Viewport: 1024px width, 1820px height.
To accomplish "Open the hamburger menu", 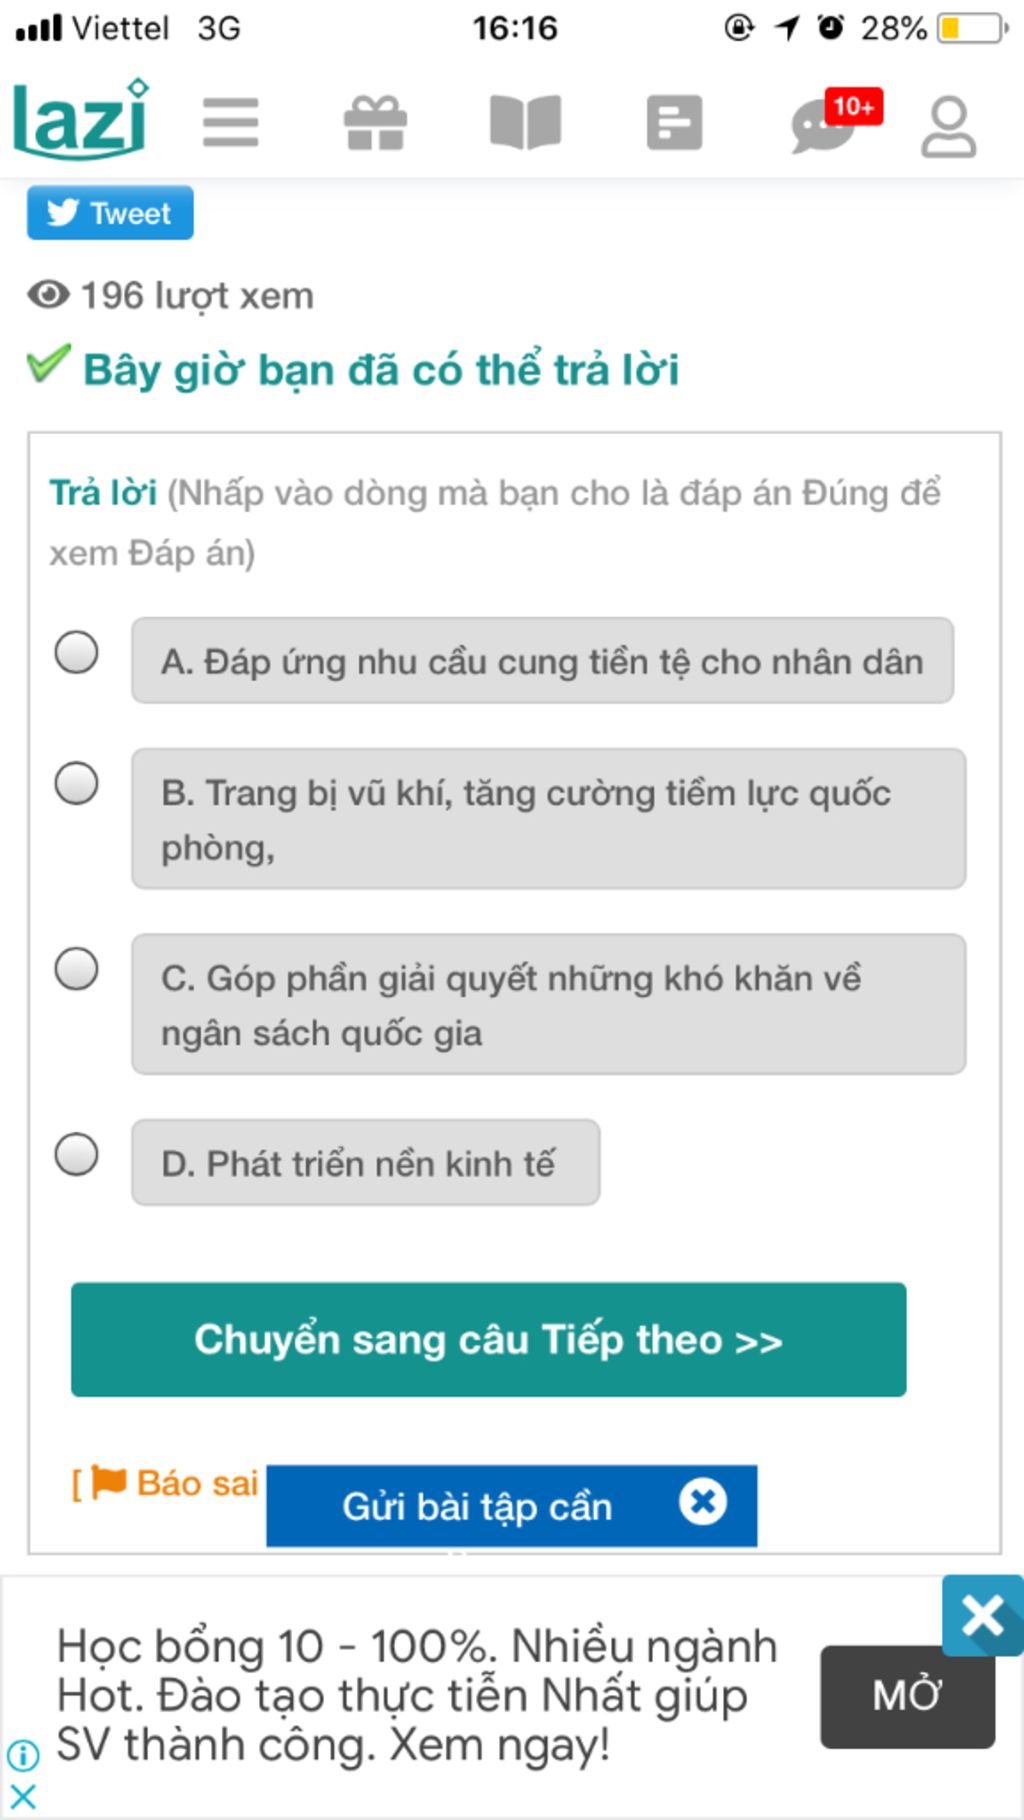I will 230,123.
